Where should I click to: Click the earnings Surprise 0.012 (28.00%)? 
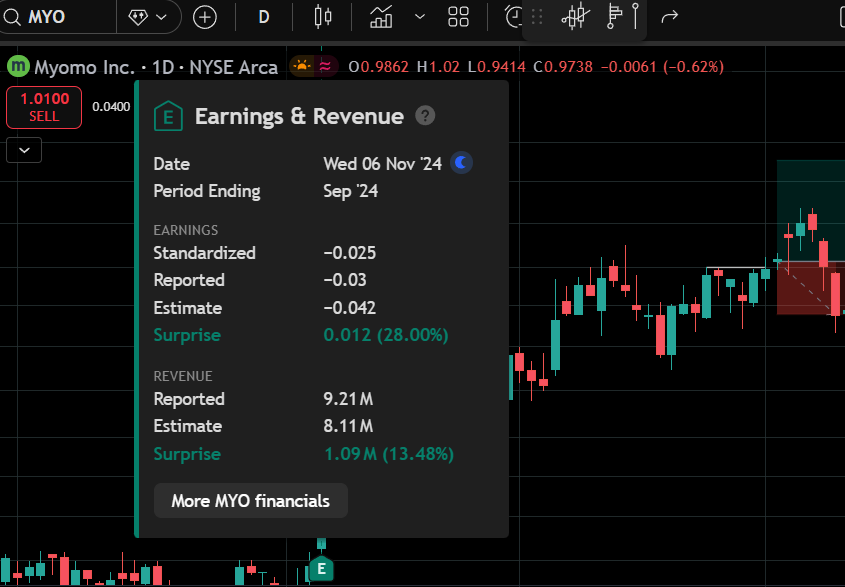click(x=386, y=335)
